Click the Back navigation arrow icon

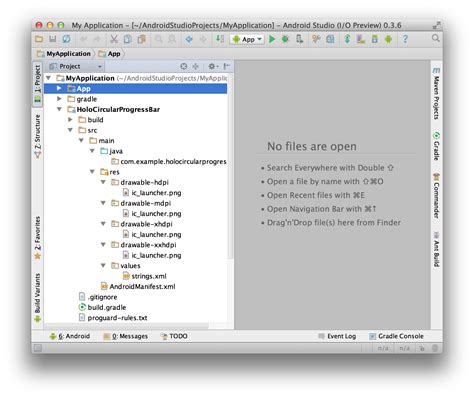pyautogui.click(x=189, y=39)
